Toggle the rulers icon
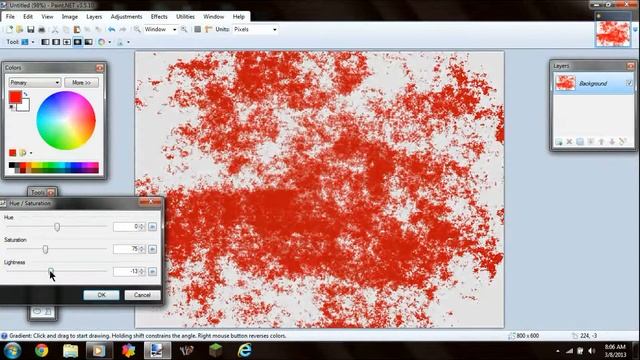The image size is (640, 360). click(x=209, y=29)
